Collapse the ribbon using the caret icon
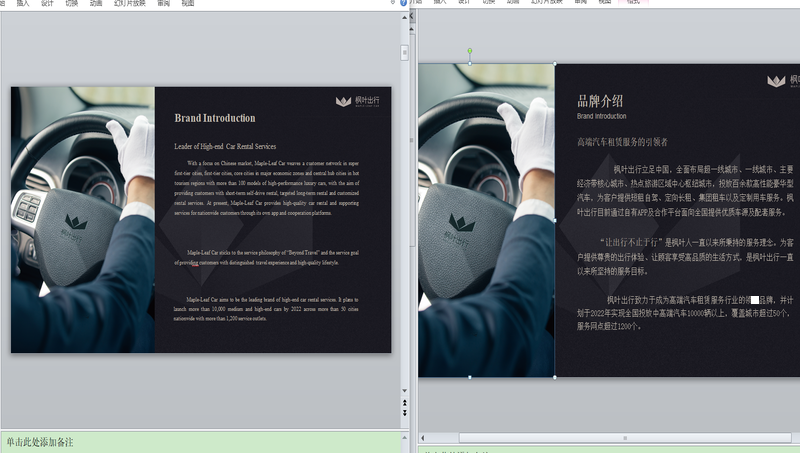This screenshot has width=800, height=453. pos(391,3)
